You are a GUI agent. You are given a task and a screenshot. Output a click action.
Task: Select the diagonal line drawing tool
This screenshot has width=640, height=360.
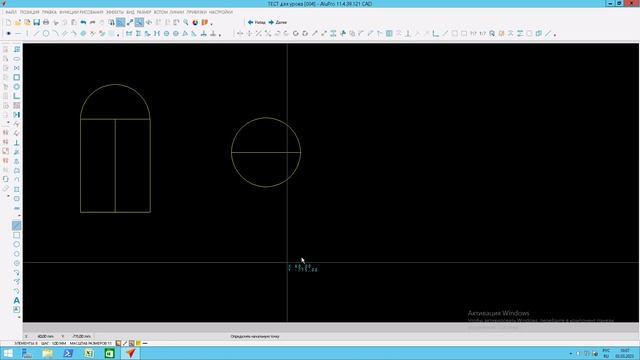point(37,33)
